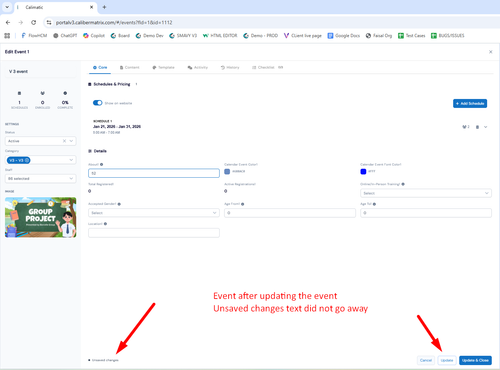
Task: Open the ChatGPT bookmark
Action: [65, 35]
